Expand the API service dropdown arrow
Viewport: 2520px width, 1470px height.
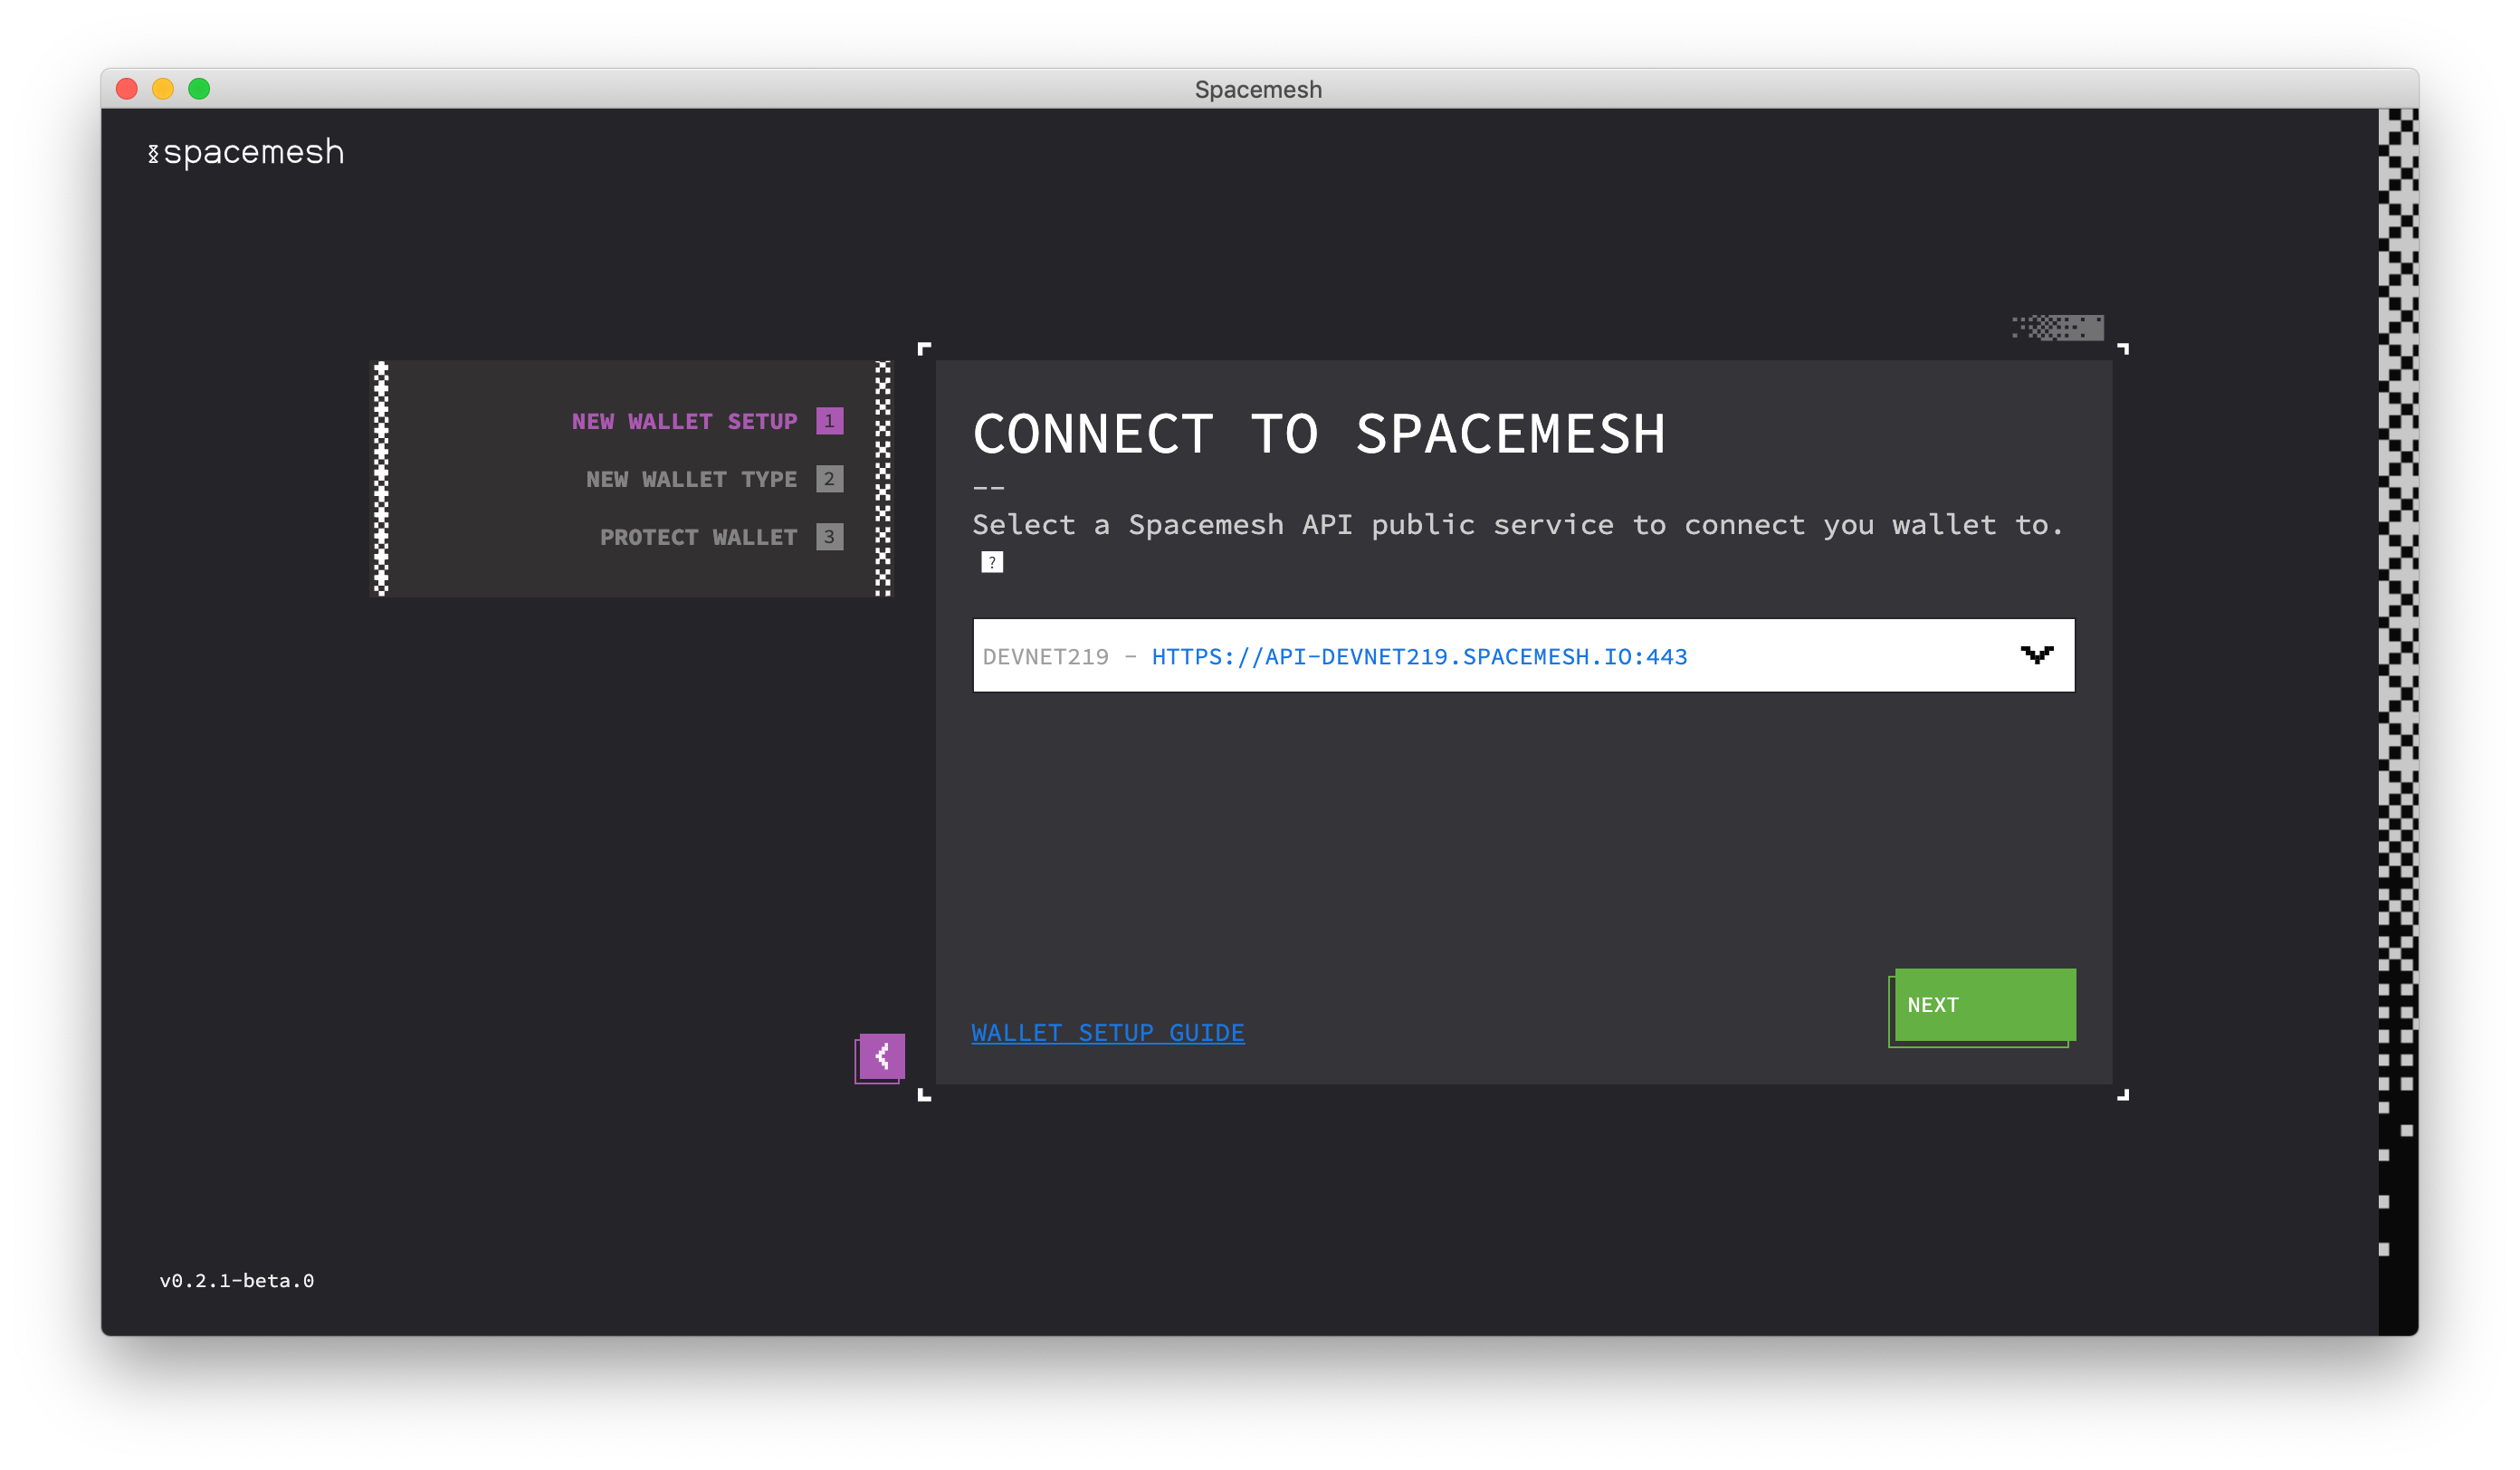pyautogui.click(x=2036, y=655)
